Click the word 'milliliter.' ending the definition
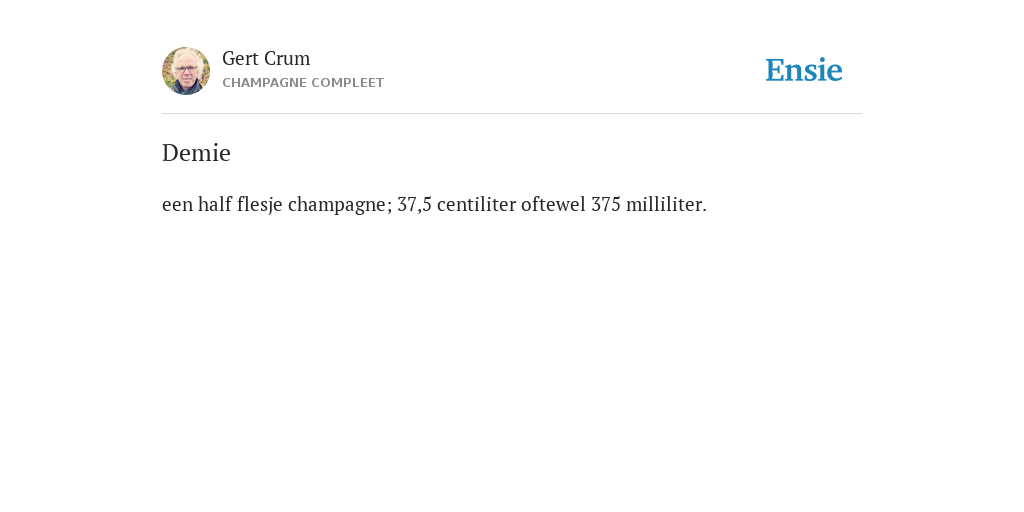This screenshot has height=512, width=1024. [666, 204]
